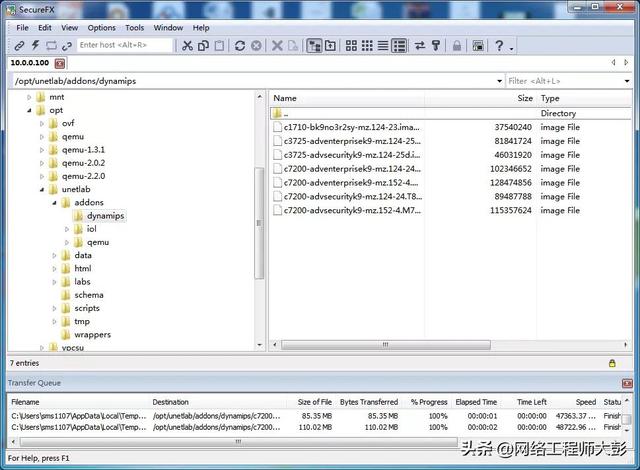640x470 pixels.
Task: Select file c7200-advsecurityk9-mz.152-4.M7 image
Action: 352,211
